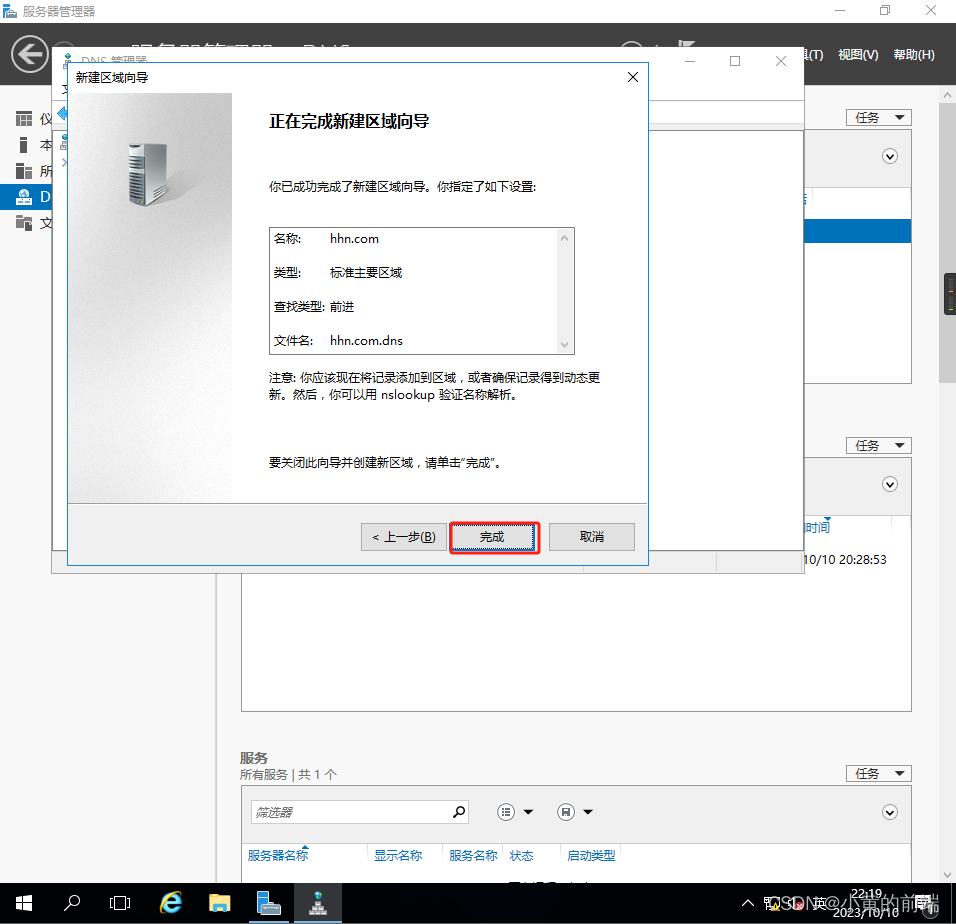The height and width of the screenshot is (924, 956).
Task: Select the dashboard icon in sidebar
Action: click(24, 119)
